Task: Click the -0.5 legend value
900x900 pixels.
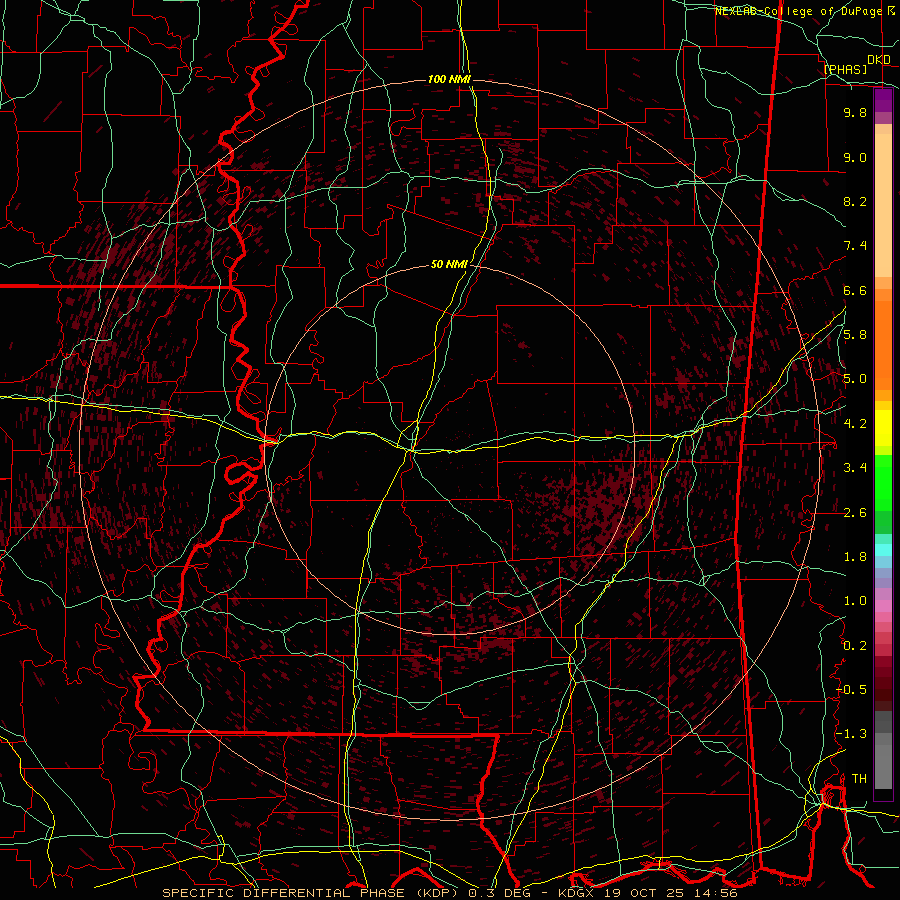Action: pyautogui.click(x=852, y=689)
